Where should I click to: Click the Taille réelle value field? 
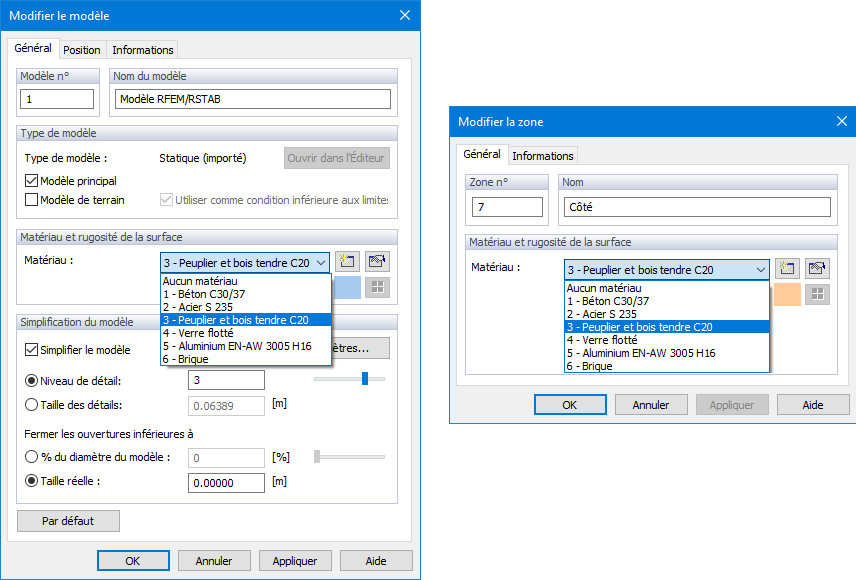point(226,483)
